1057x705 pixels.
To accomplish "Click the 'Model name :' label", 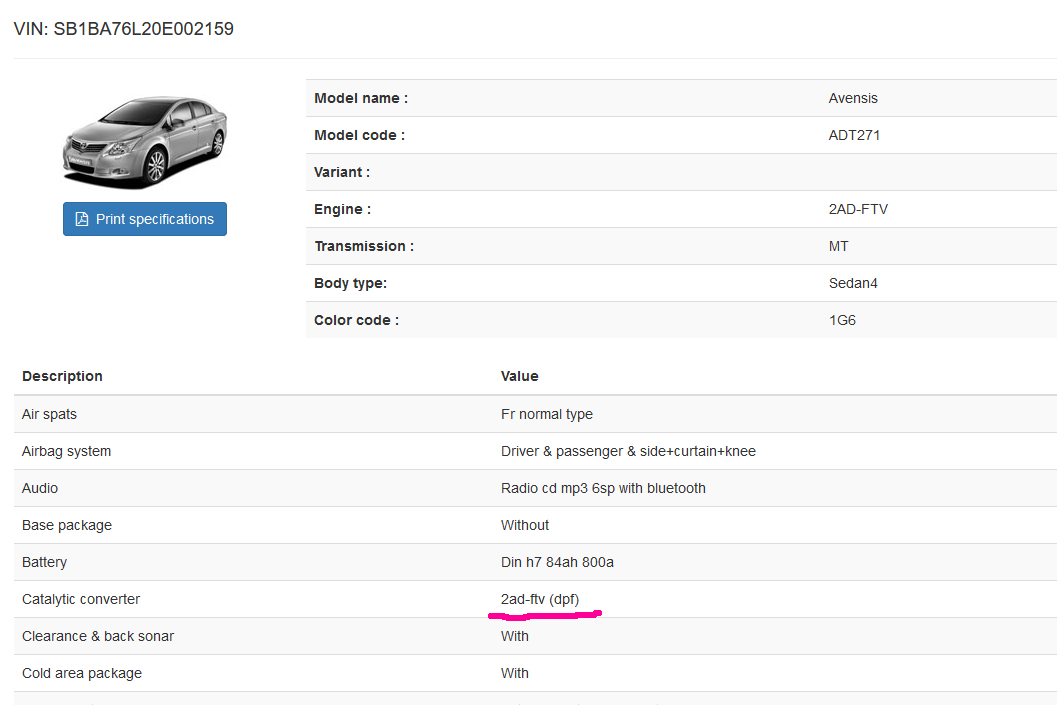I will (361, 98).
